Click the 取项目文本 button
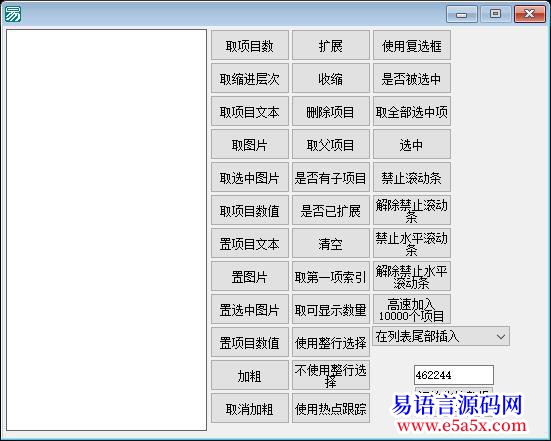 [x=249, y=111]
